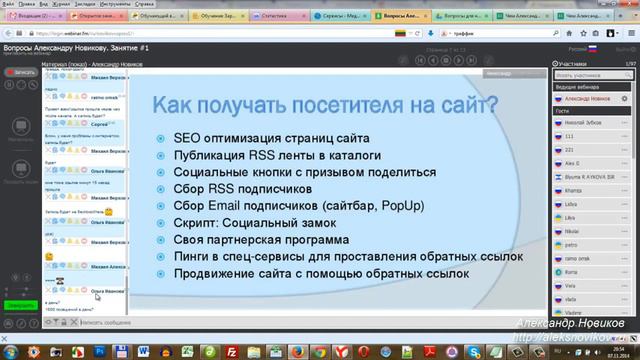Open Photoshop from the taskbar
This screenshot has height=360, width=640.
100,351
